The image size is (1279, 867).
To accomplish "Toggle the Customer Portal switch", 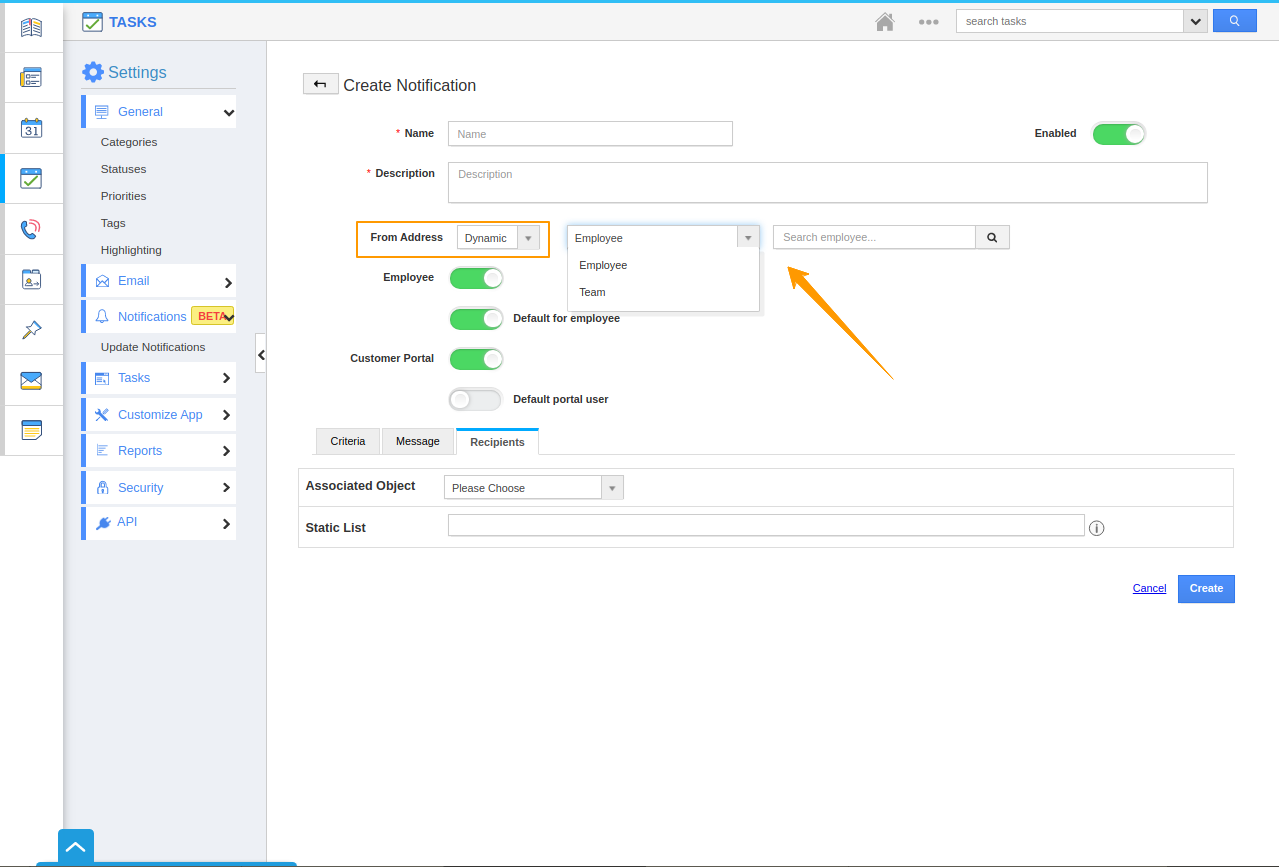I will (476, 358).
